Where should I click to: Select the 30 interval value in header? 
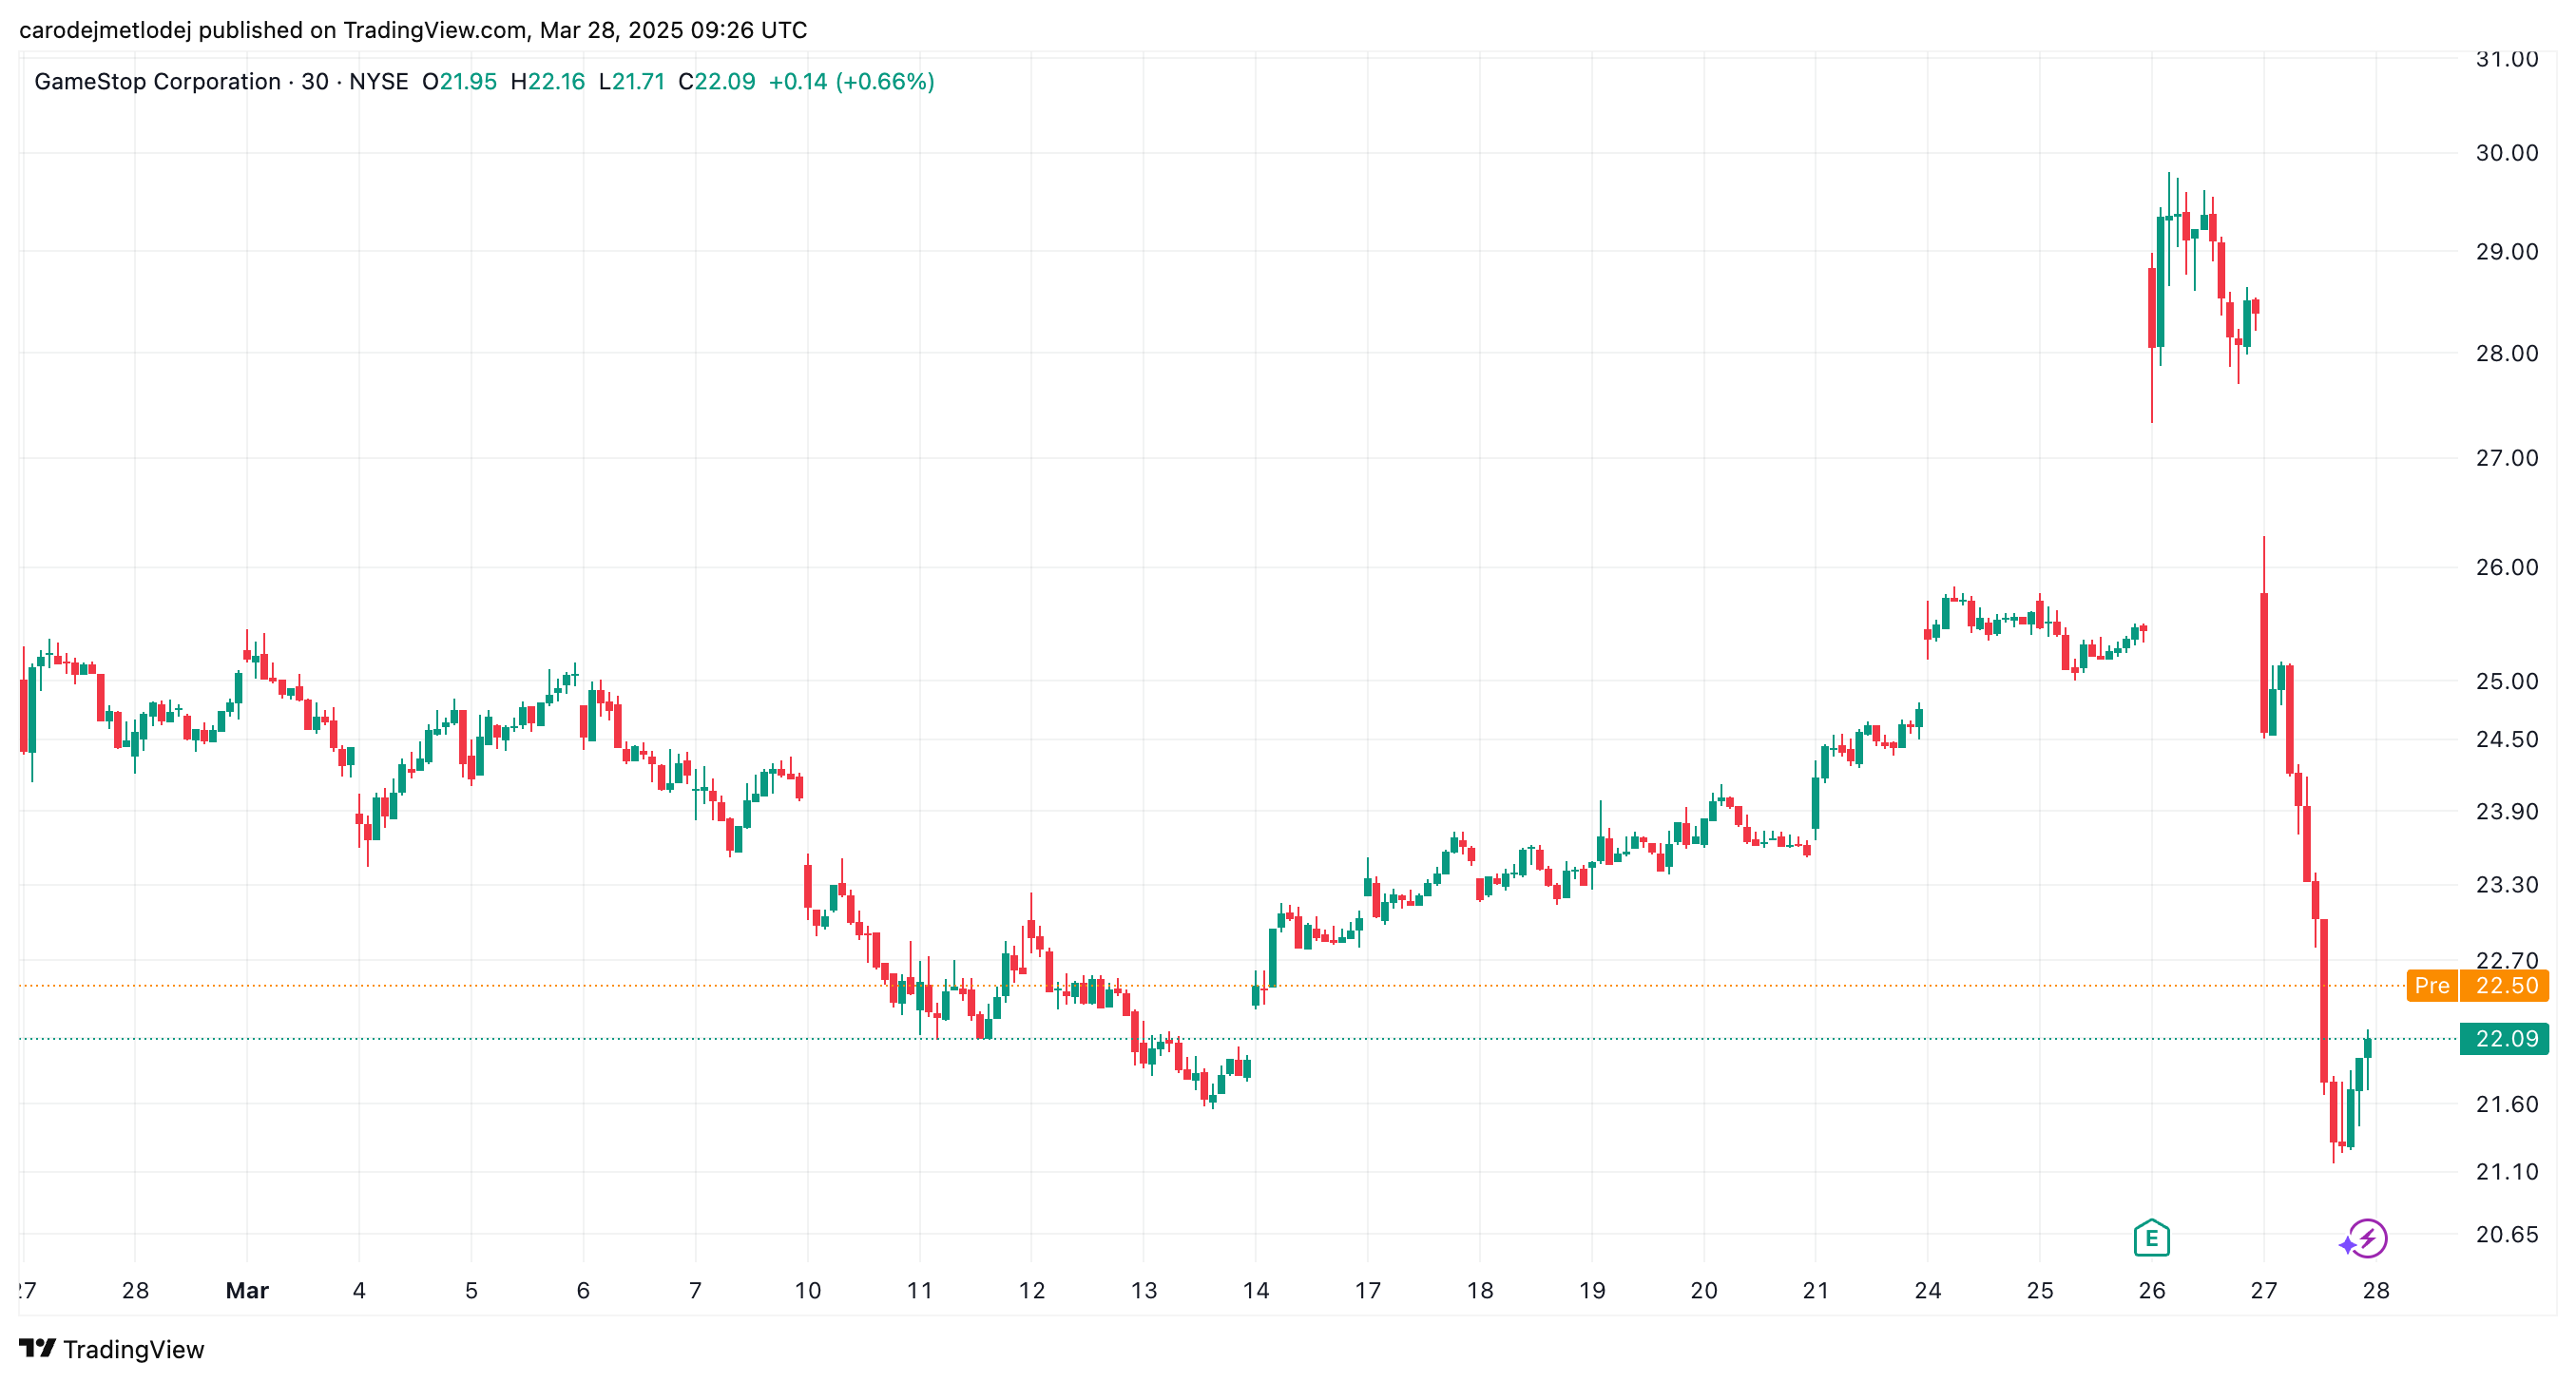point(315,81)
